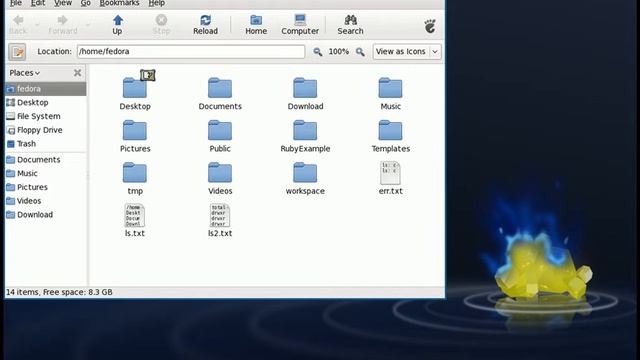
Task: Go up one directory with Up button
Action: coord(118,24)
